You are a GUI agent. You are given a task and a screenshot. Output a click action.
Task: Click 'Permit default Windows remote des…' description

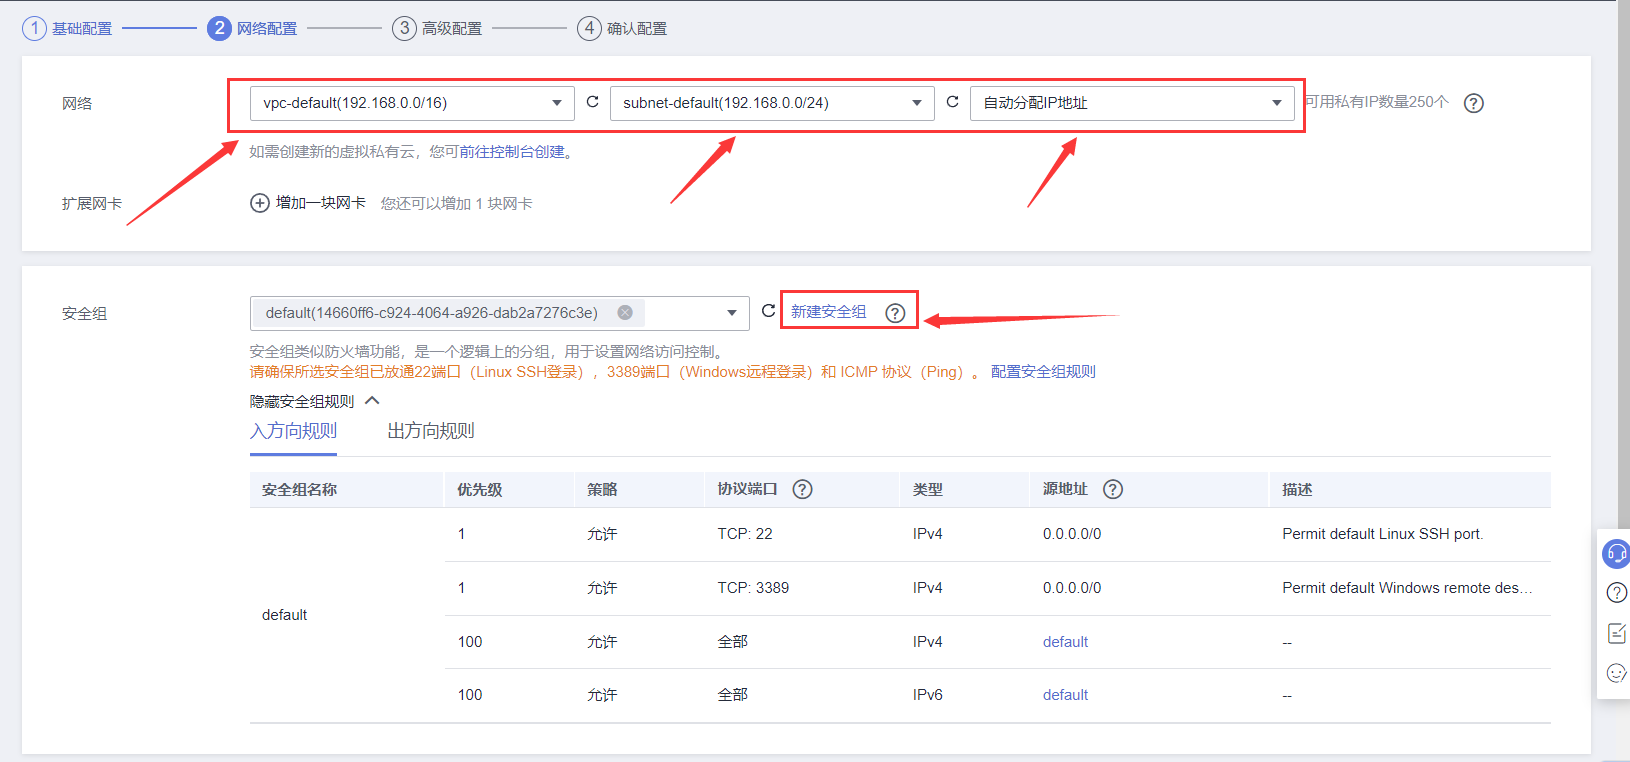(1407, 588)
